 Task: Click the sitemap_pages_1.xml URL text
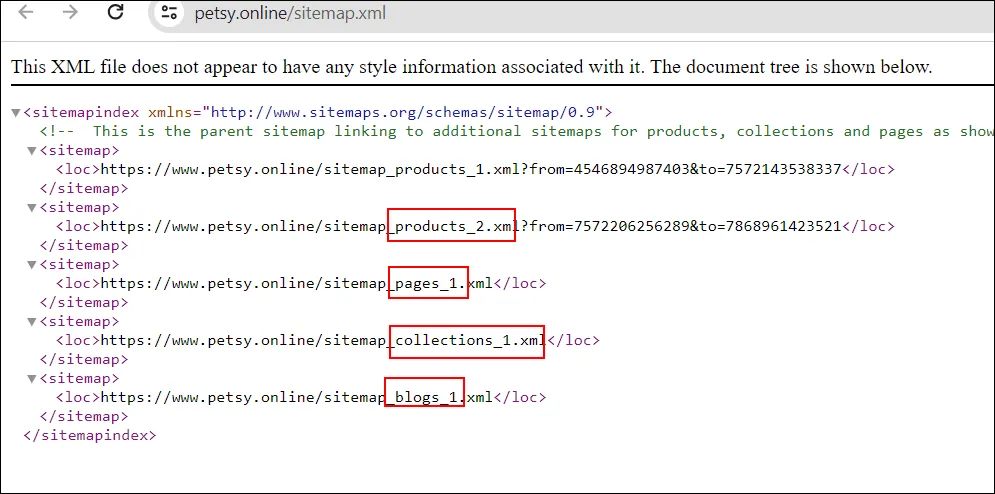(297, 283)
